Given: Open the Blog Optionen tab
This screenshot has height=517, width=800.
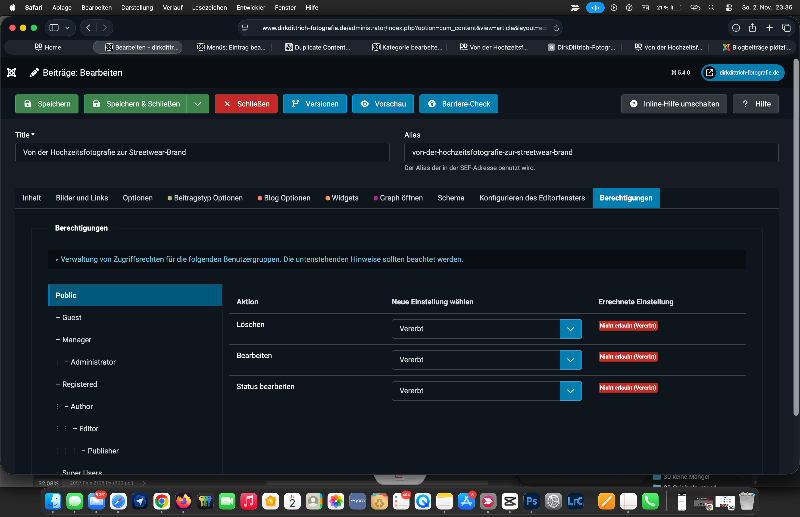Looking at the screenshot, I should coord(284,198).
